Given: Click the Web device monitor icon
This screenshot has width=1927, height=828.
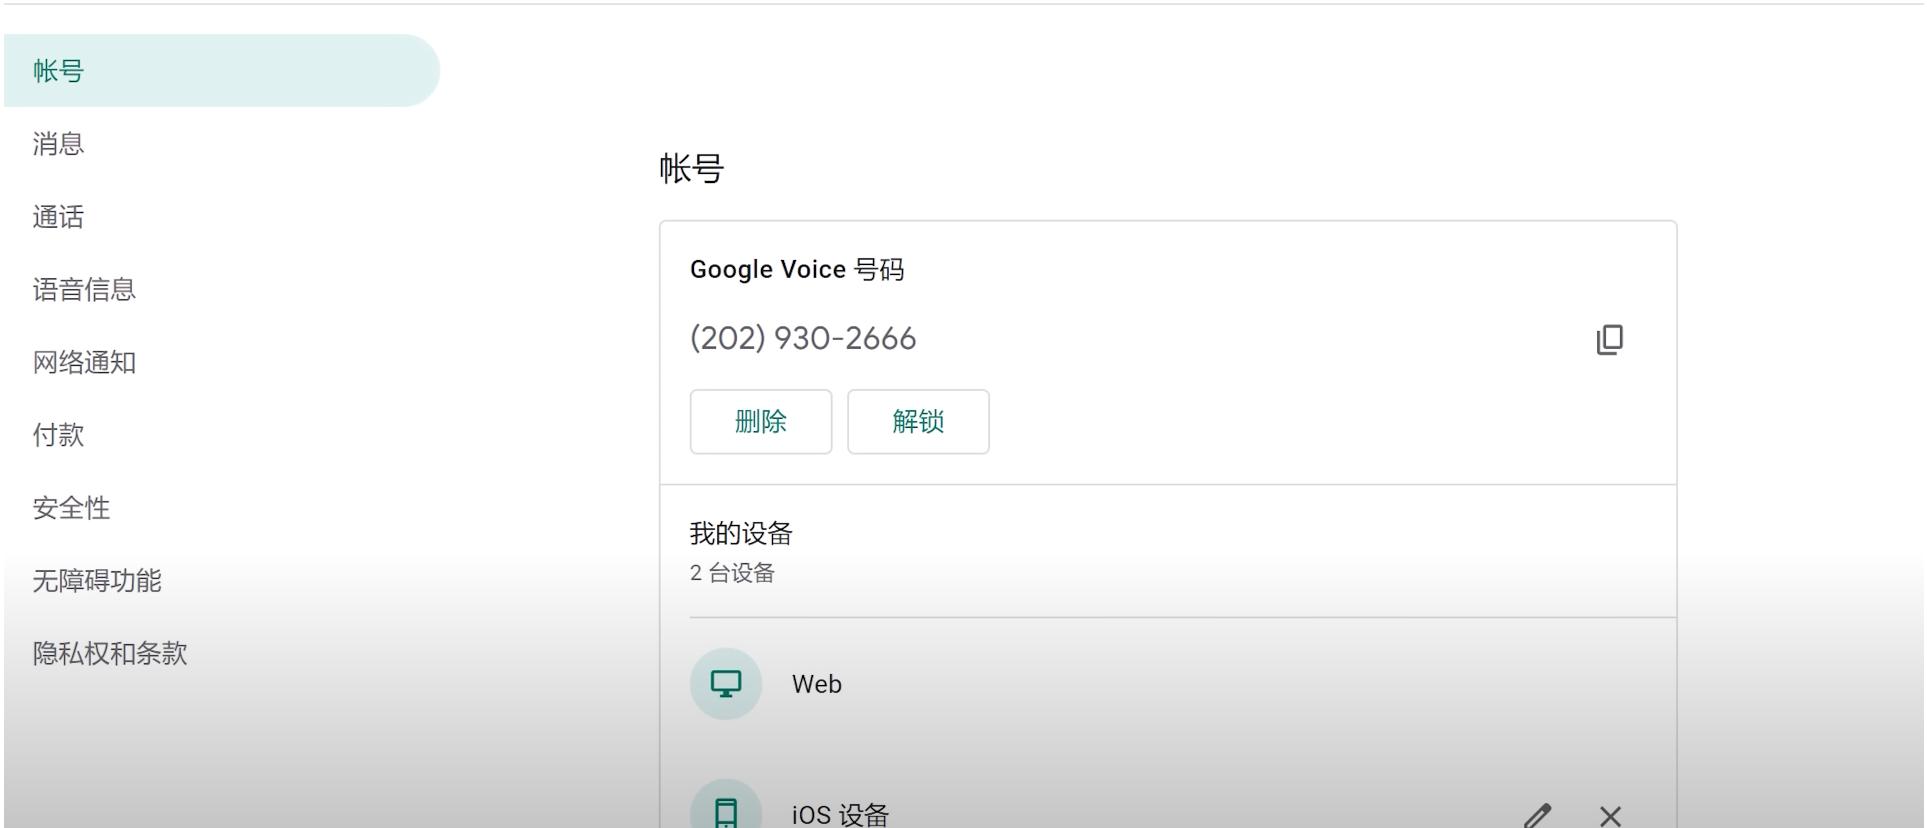Looking at the screenshot, I should tap(726, 684).
